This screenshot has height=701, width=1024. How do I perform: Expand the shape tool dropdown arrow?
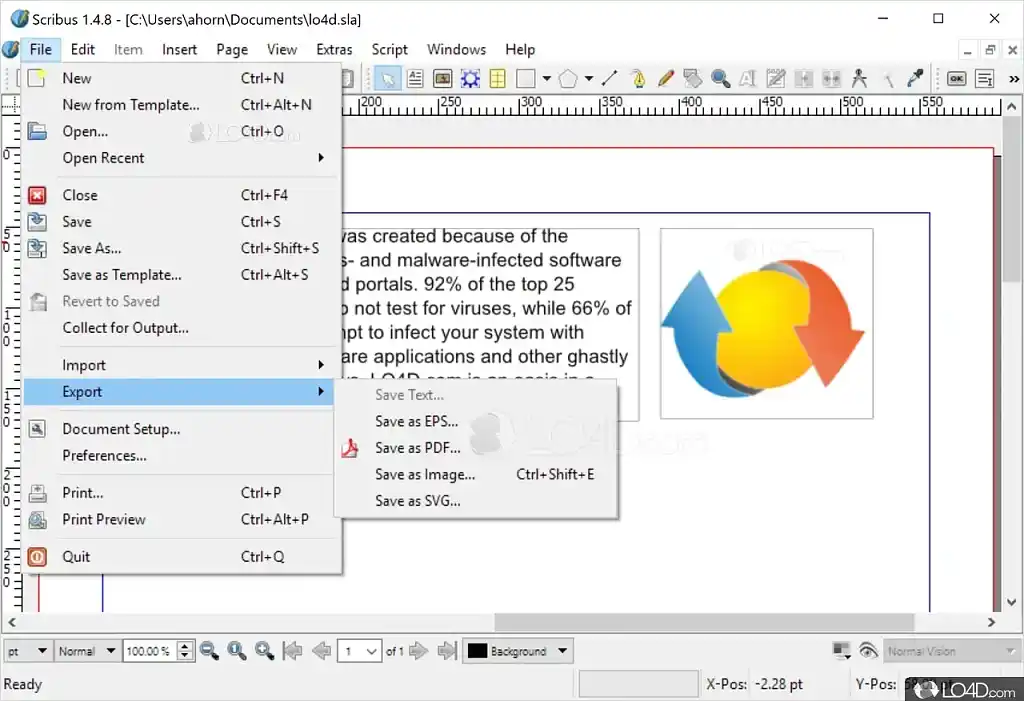pos(547,79)
